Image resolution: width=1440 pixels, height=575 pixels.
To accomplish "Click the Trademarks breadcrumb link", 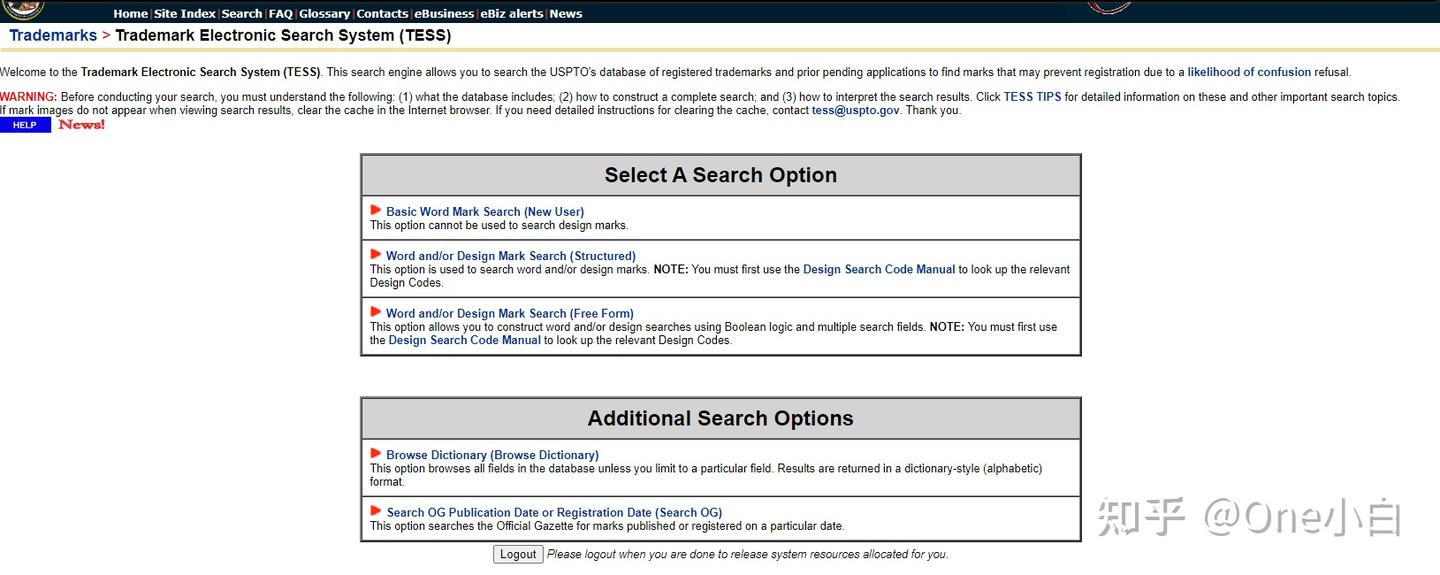I will click(x=53, y=36).
